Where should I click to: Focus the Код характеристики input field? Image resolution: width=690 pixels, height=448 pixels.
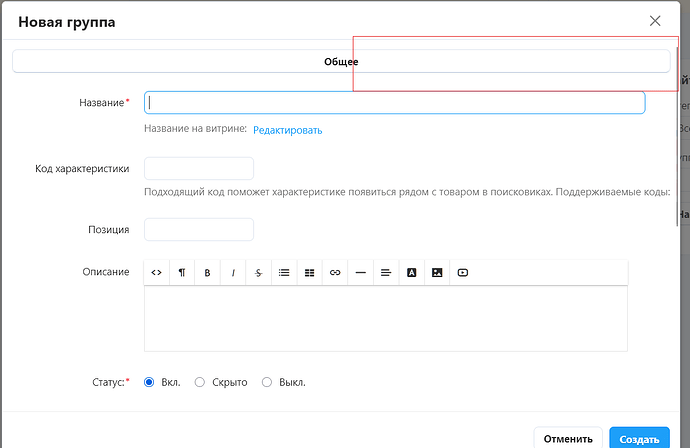click(x=199, y=169)
